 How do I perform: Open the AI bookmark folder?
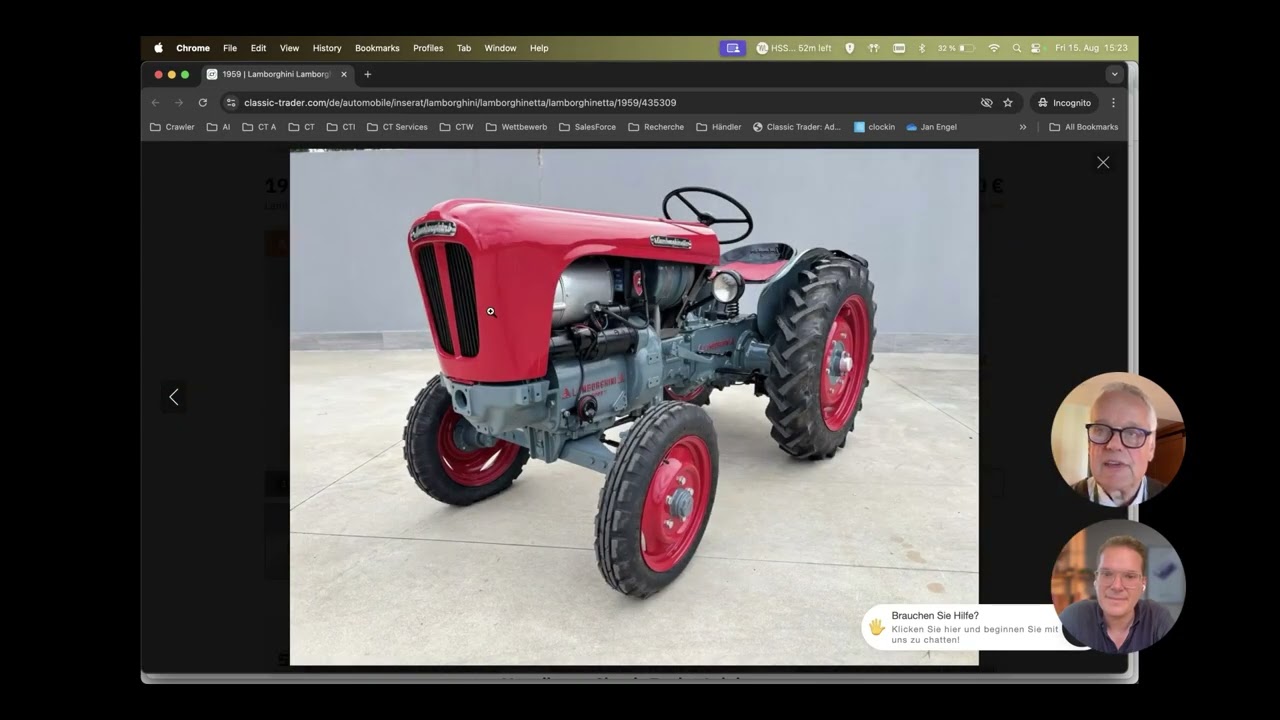click(218, 127)
